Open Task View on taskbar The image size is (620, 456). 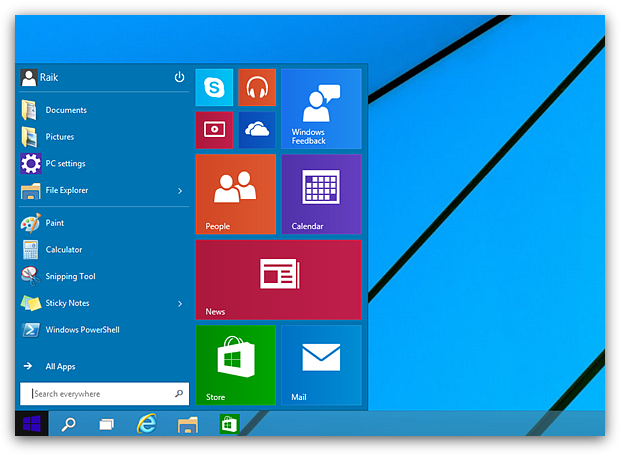coord(107,424)
